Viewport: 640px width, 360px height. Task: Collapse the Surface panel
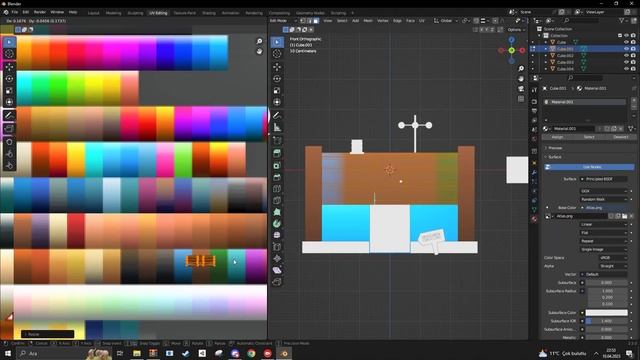[x=554, y=157]
